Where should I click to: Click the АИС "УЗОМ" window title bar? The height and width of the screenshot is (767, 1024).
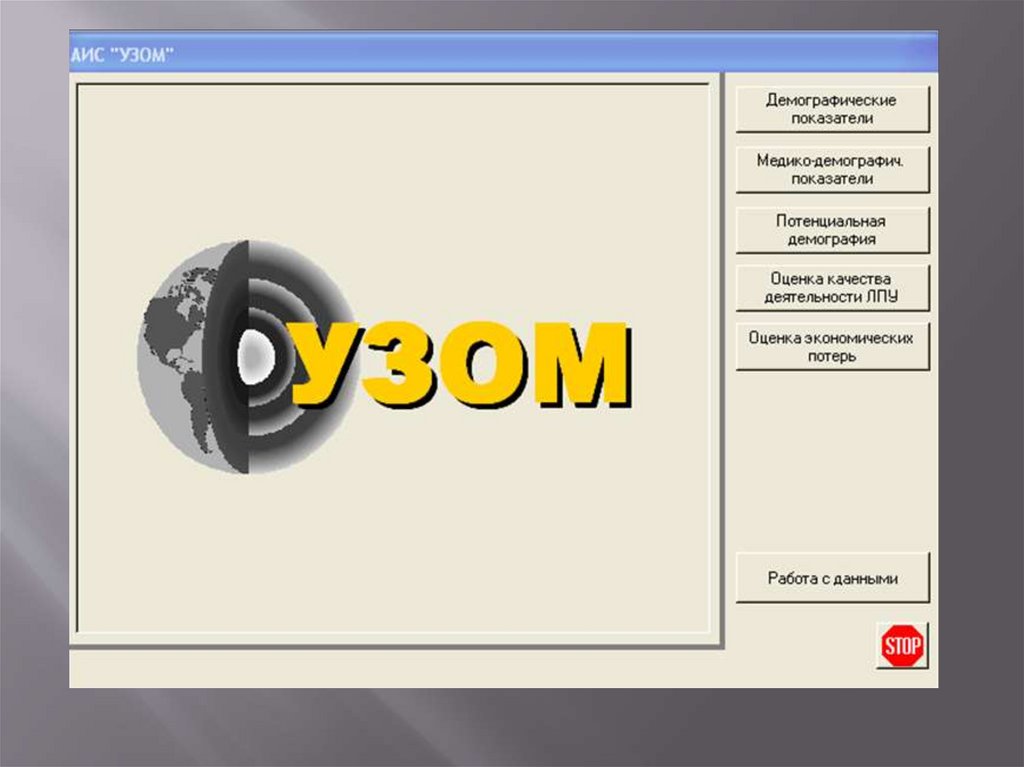coord(500,54)
